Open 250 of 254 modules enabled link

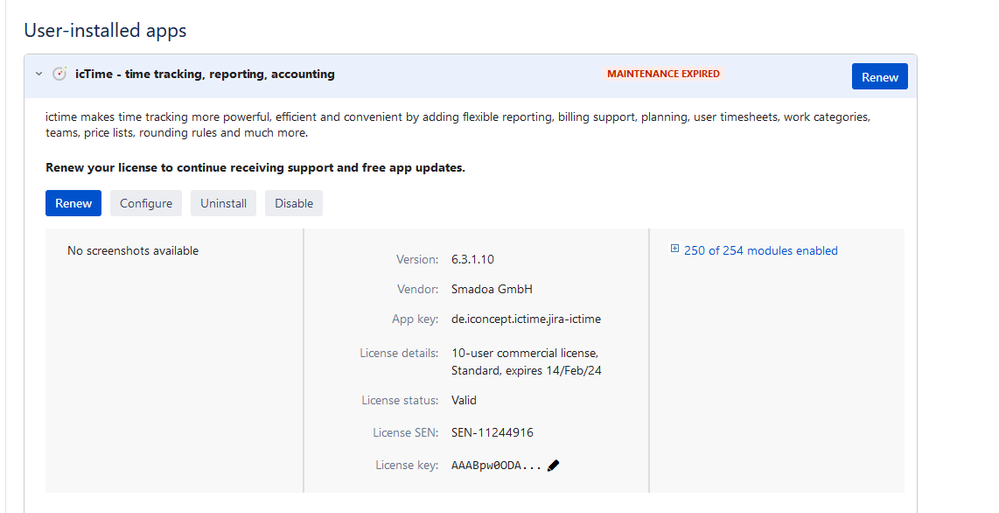761,250
